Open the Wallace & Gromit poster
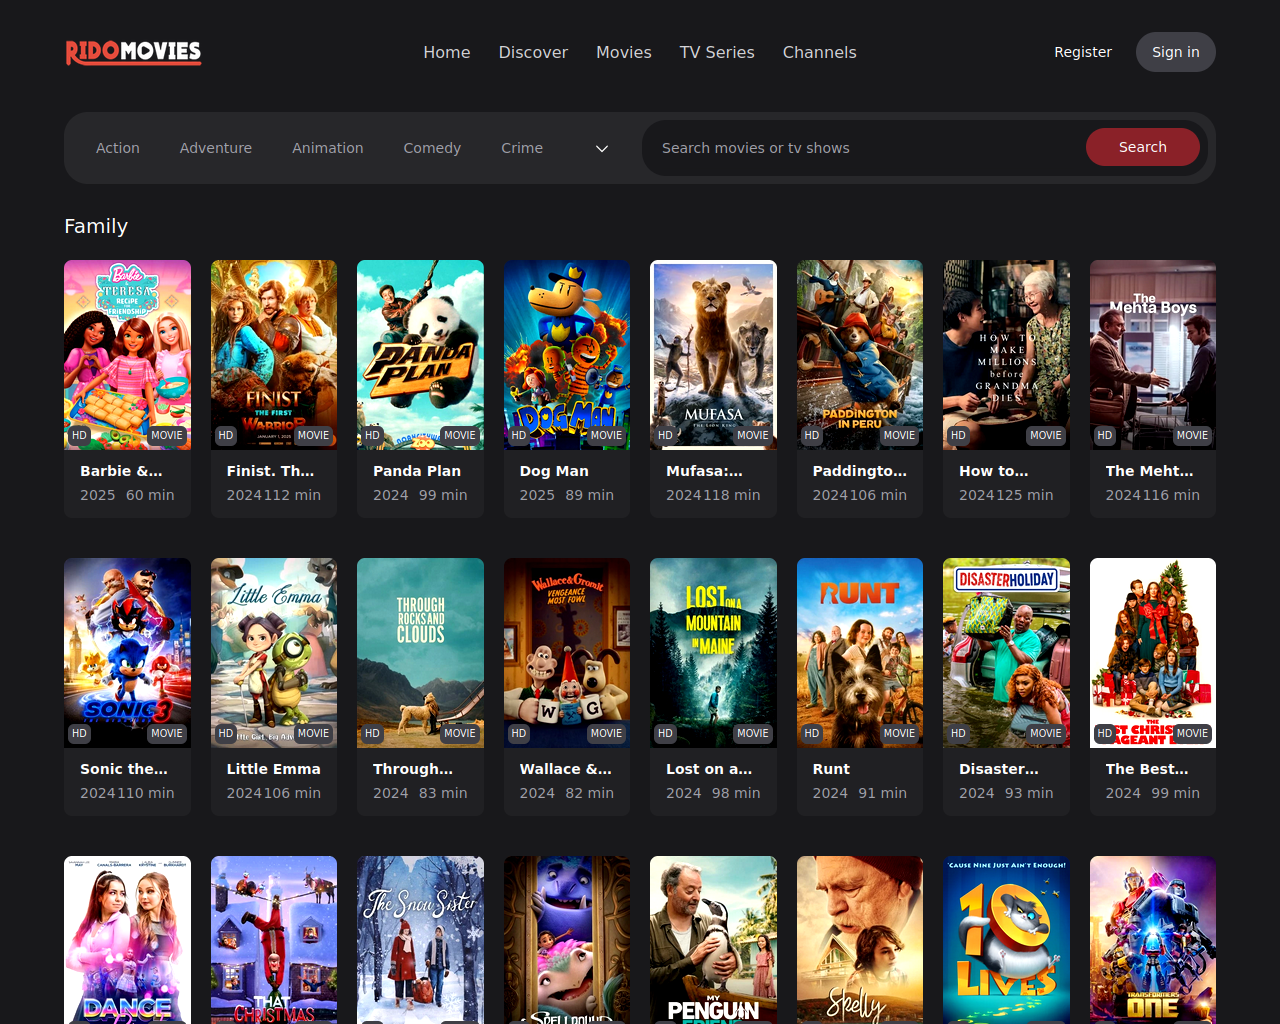This screenshot has width=1280, height=1024. coord(567,653)
